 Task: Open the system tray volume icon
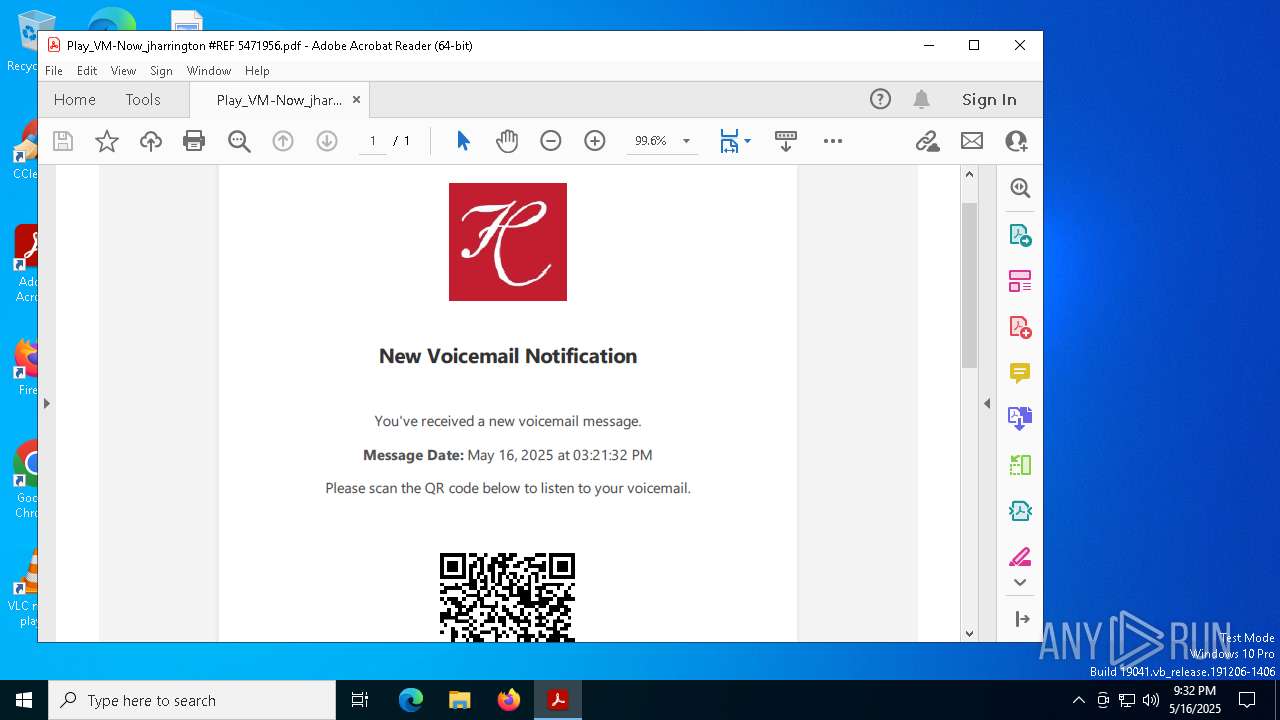coord(1150,700)
